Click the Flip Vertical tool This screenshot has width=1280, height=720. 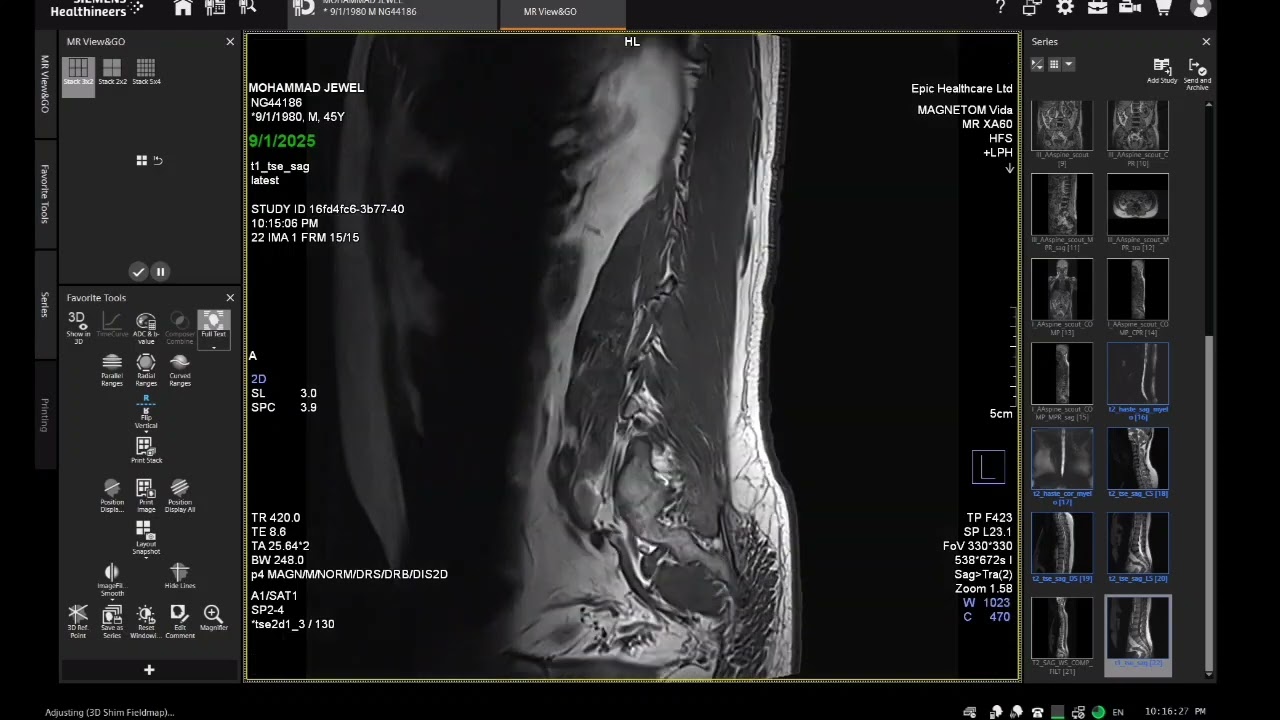pos(146,412)
